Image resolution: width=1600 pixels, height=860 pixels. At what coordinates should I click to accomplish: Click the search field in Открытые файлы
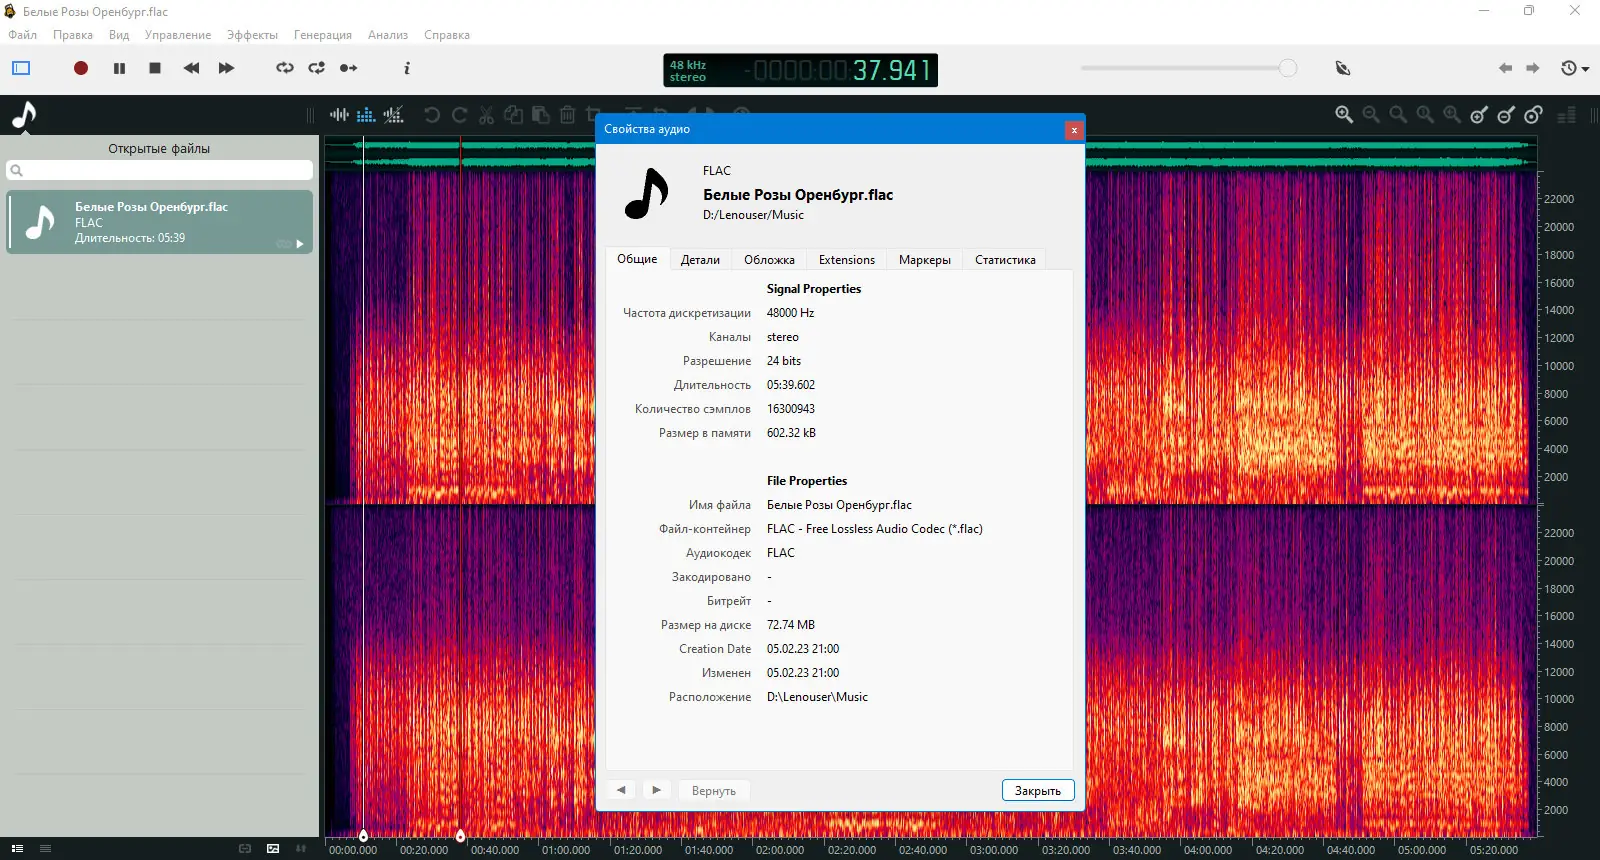click(x=160, y=171)
